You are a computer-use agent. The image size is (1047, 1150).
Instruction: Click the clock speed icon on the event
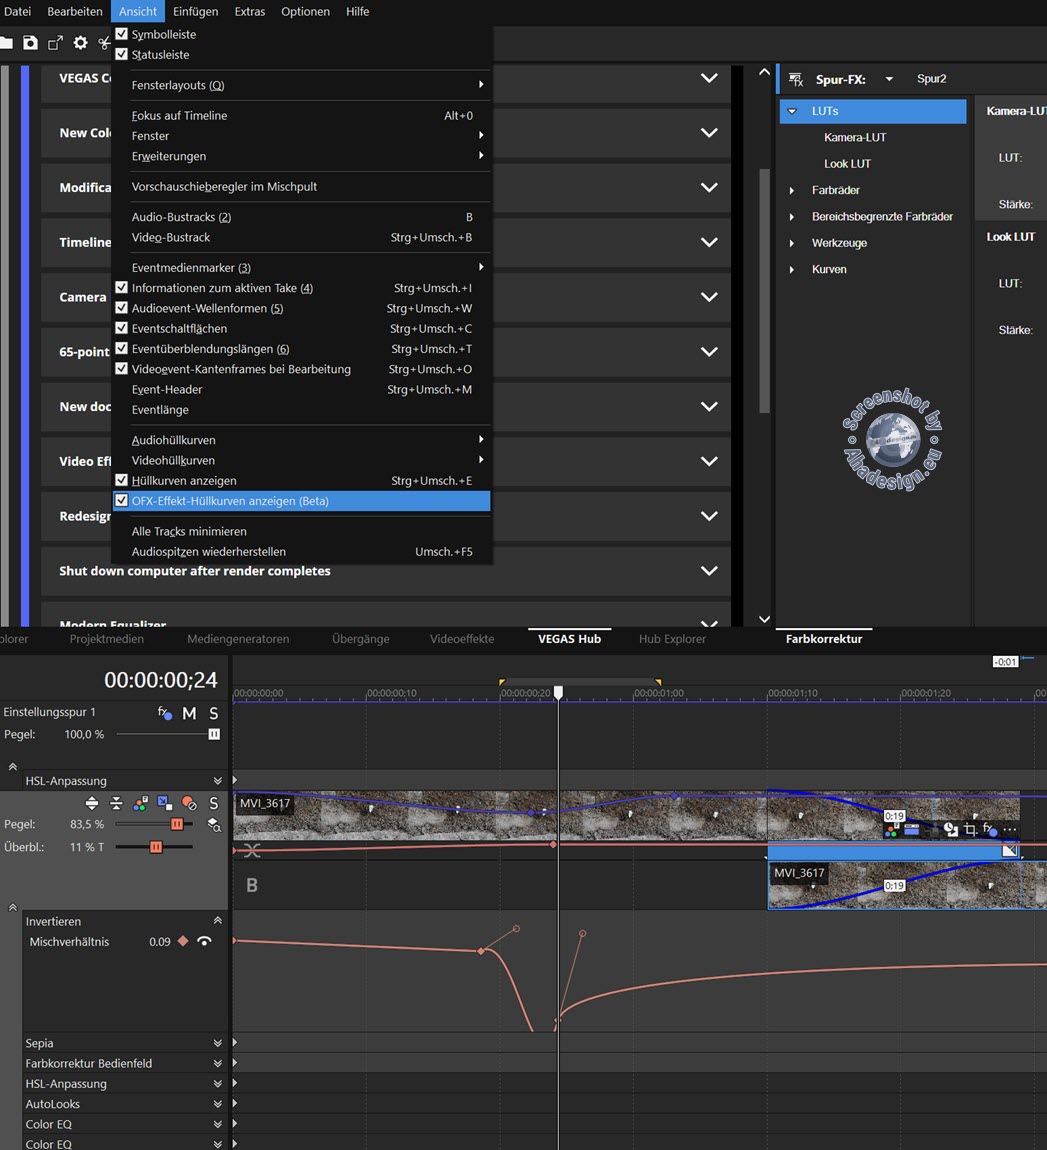[x=951, y=829]
